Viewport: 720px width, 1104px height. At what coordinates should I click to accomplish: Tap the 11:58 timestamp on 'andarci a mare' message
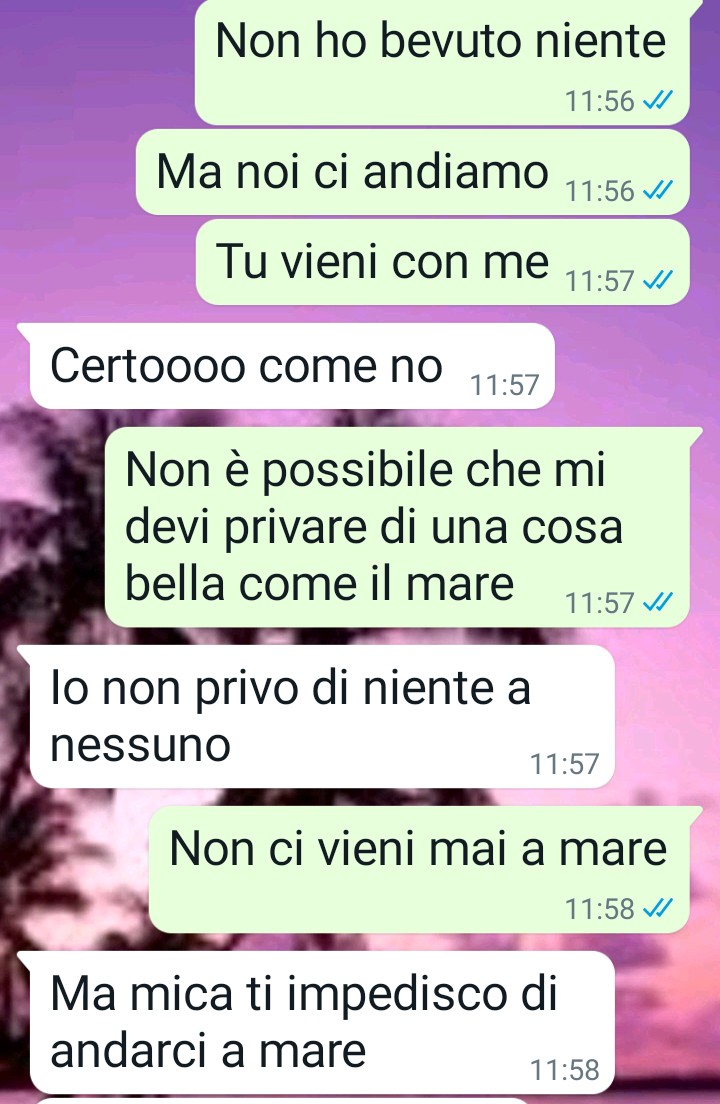pos(564,1070)
